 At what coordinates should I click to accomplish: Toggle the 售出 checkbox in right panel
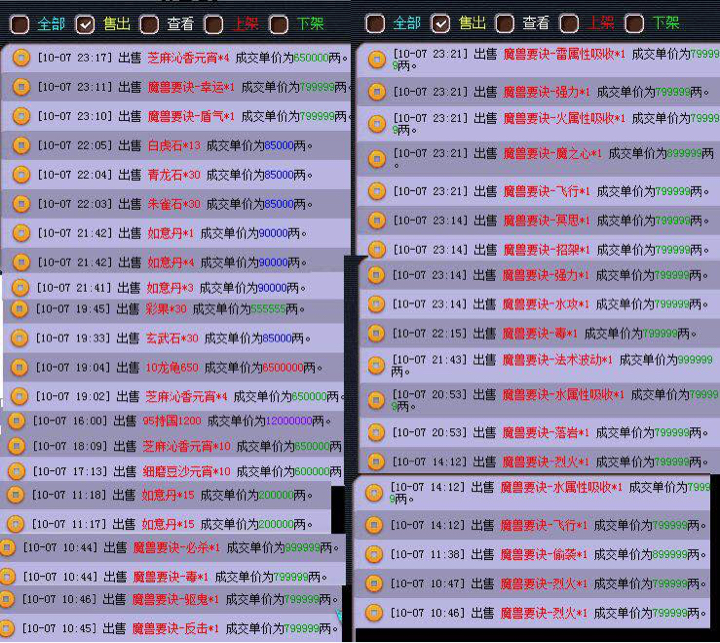click(440, 23)
